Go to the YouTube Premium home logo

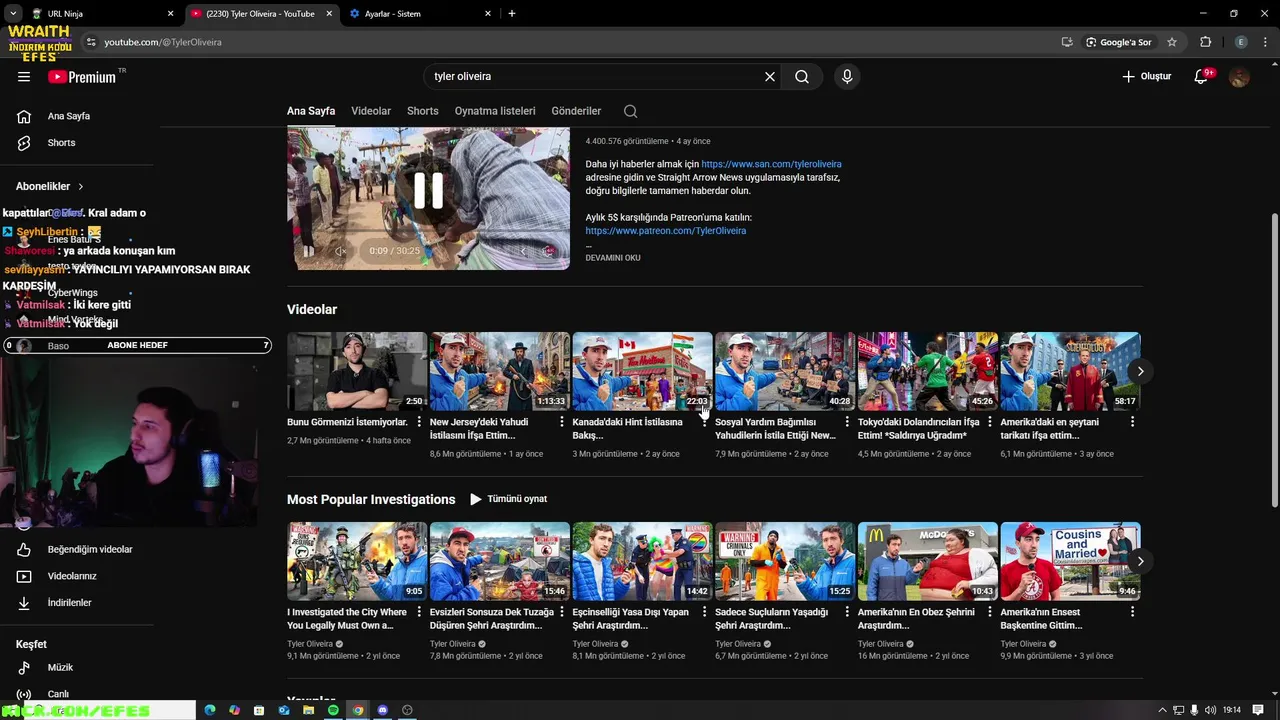coord(83,77)
